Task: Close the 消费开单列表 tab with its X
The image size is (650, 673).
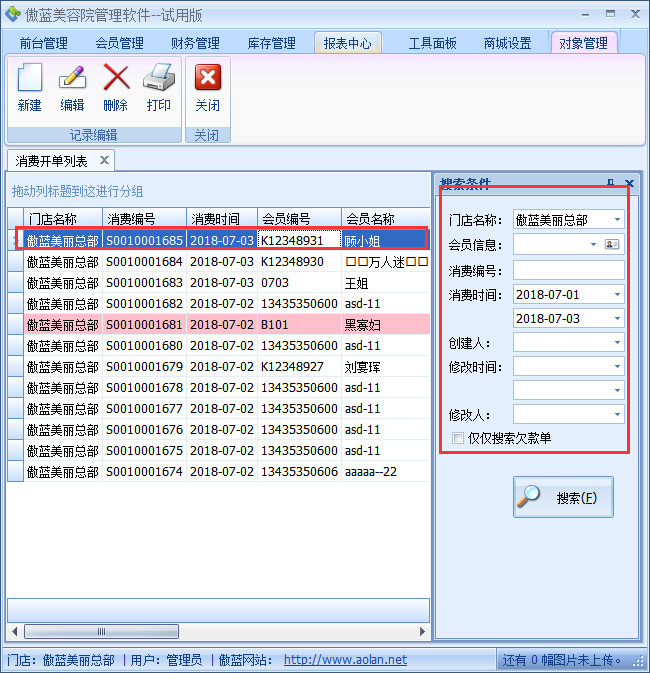Action: click(x=103, y=160)
